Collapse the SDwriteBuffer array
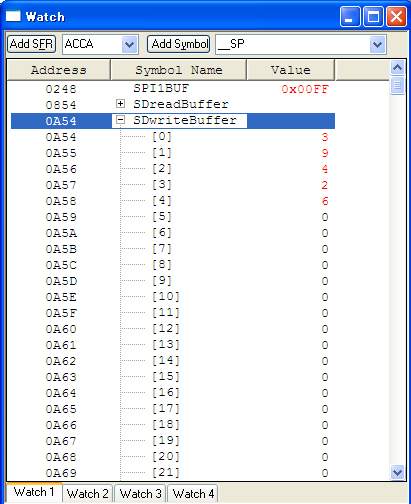Viewport: 411px width, 504px height. click(x=120, y=120)
